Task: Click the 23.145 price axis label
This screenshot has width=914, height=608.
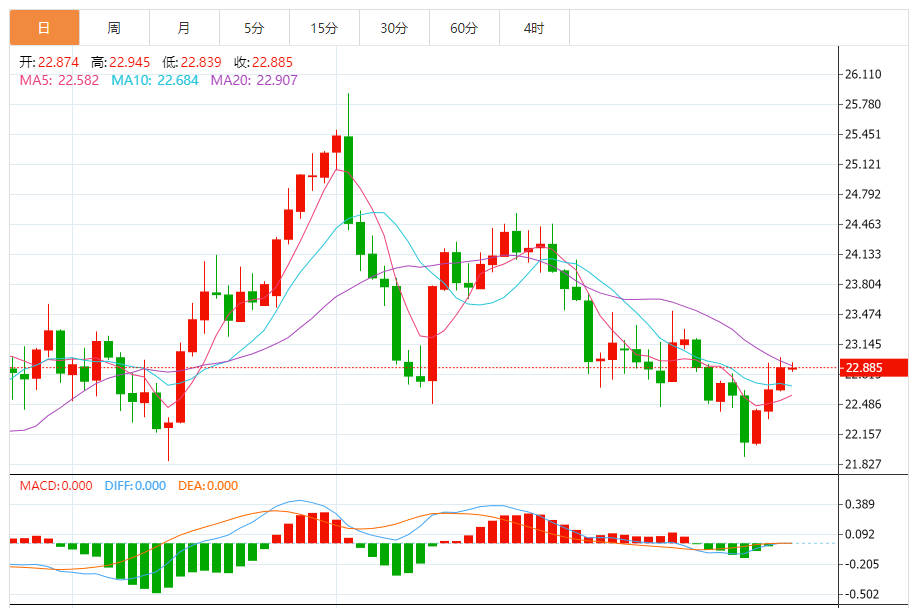Action: 863,345
